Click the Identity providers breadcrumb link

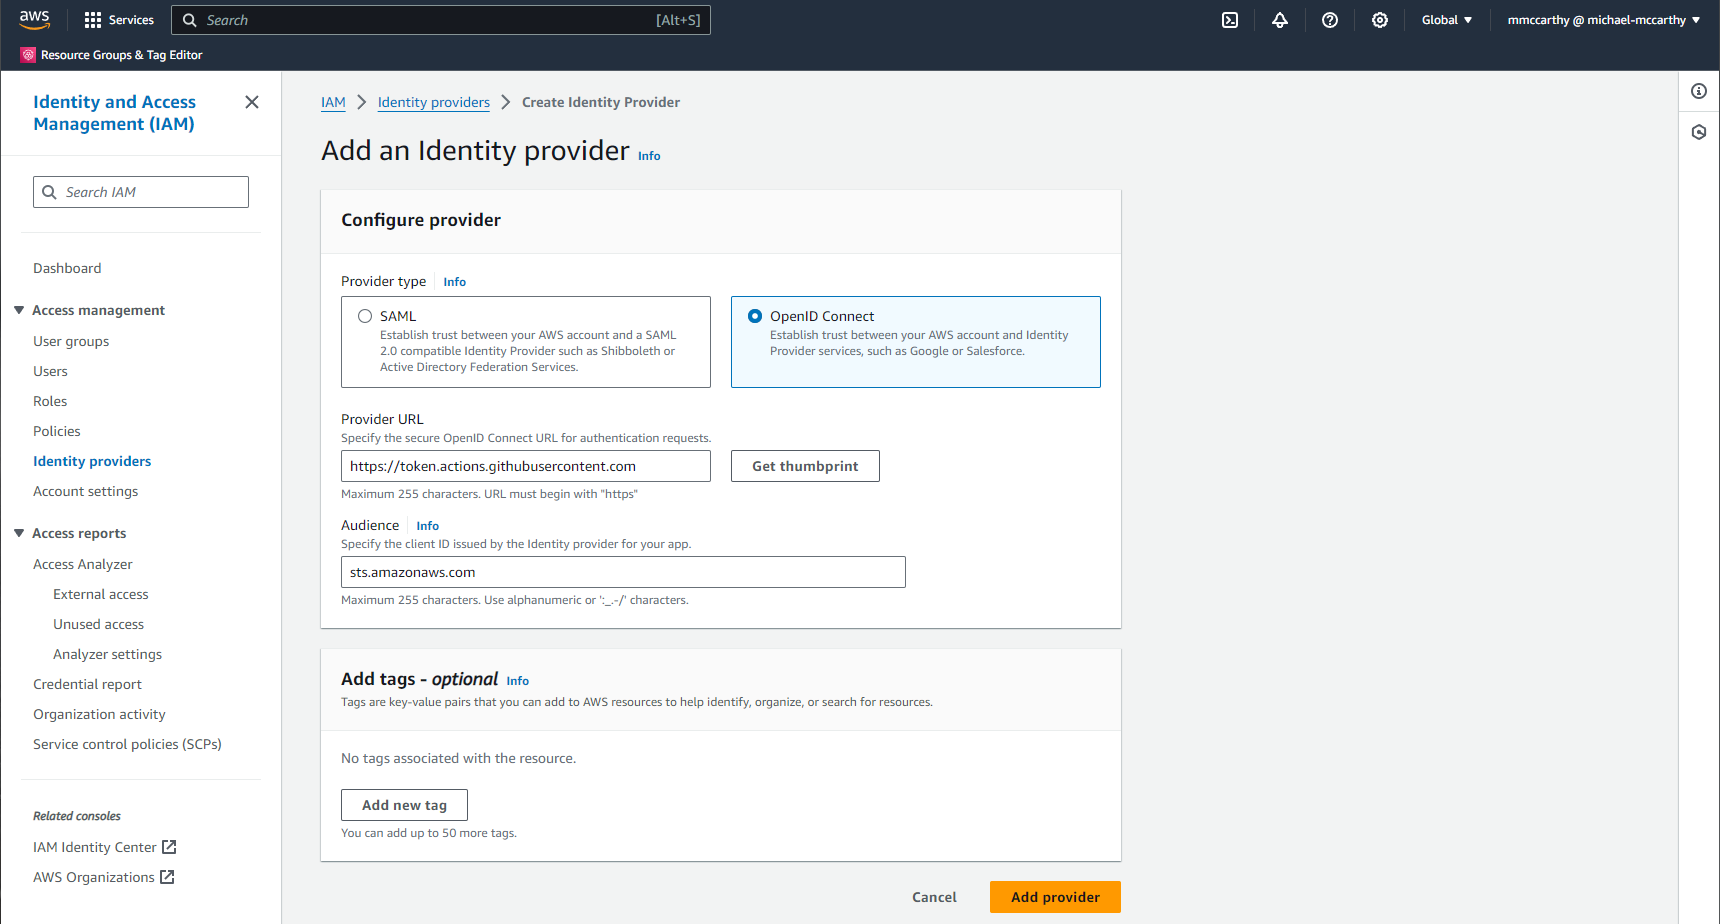tap(434, 102)
